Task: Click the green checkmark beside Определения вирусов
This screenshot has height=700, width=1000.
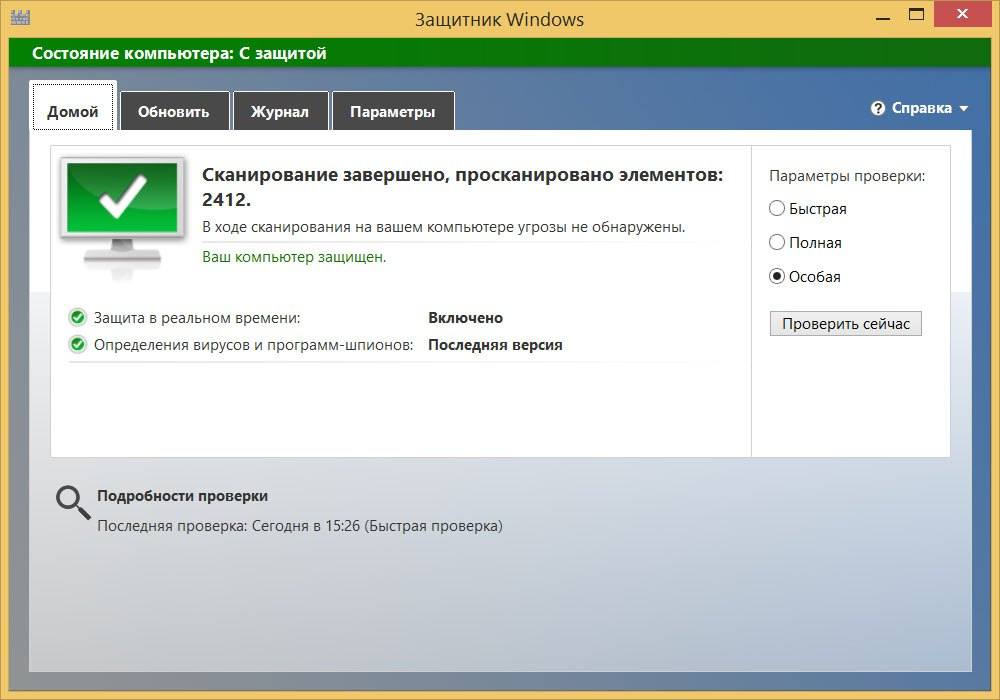Action: click(x=78, y=345)
